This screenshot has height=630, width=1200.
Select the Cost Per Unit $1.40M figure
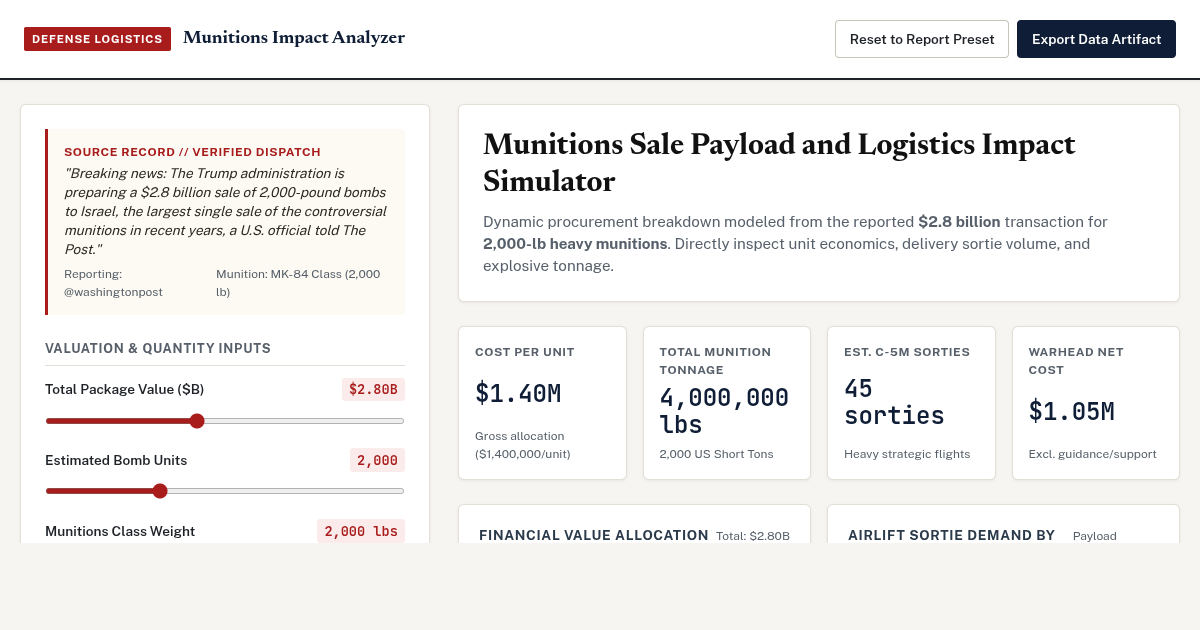(x=518, y=394)
